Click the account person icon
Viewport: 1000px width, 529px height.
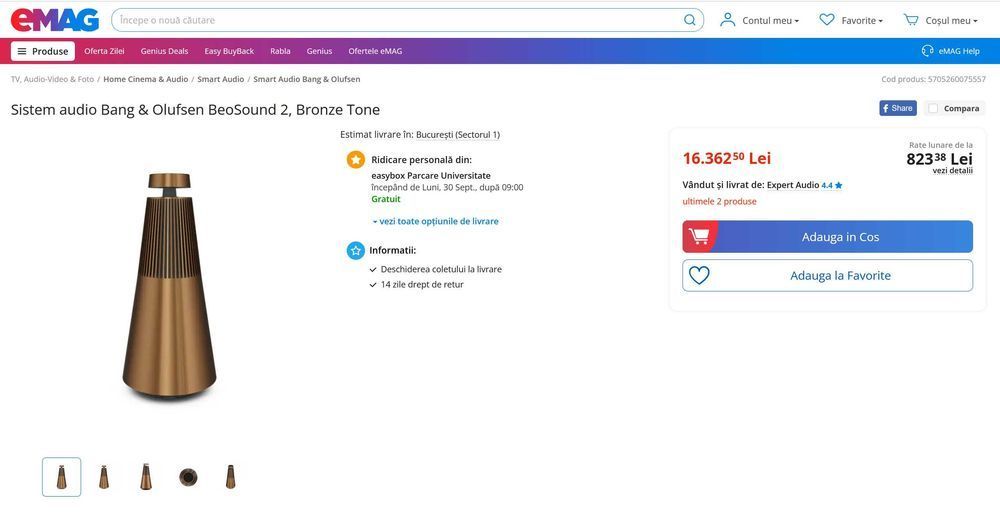(727, 20)
